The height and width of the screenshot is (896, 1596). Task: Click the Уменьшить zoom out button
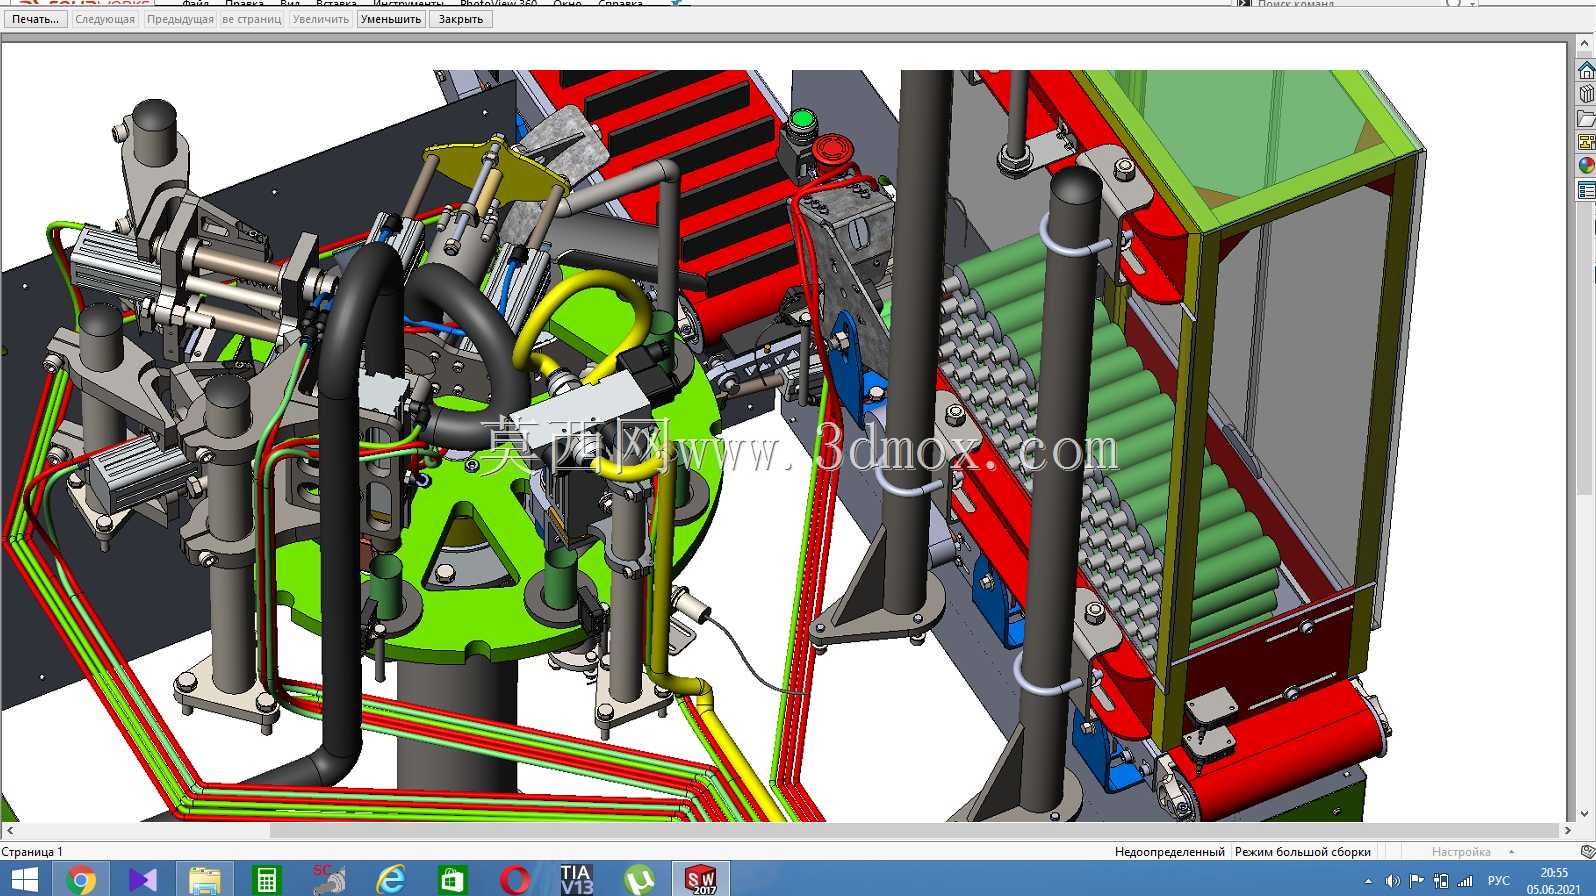click(391, 19)
